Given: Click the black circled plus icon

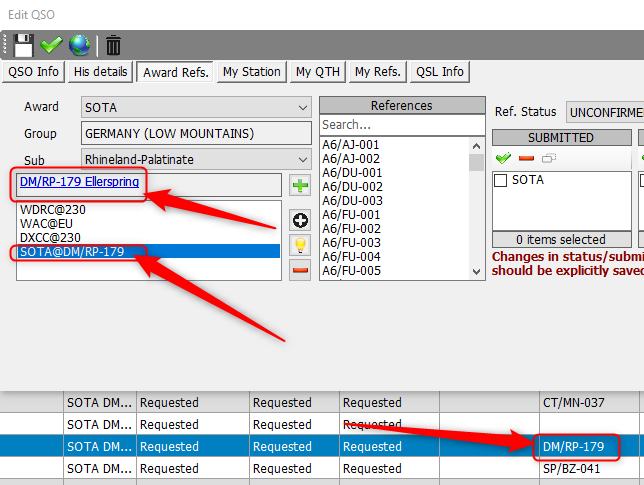Looking at the screenshot, I should [300, 221].
